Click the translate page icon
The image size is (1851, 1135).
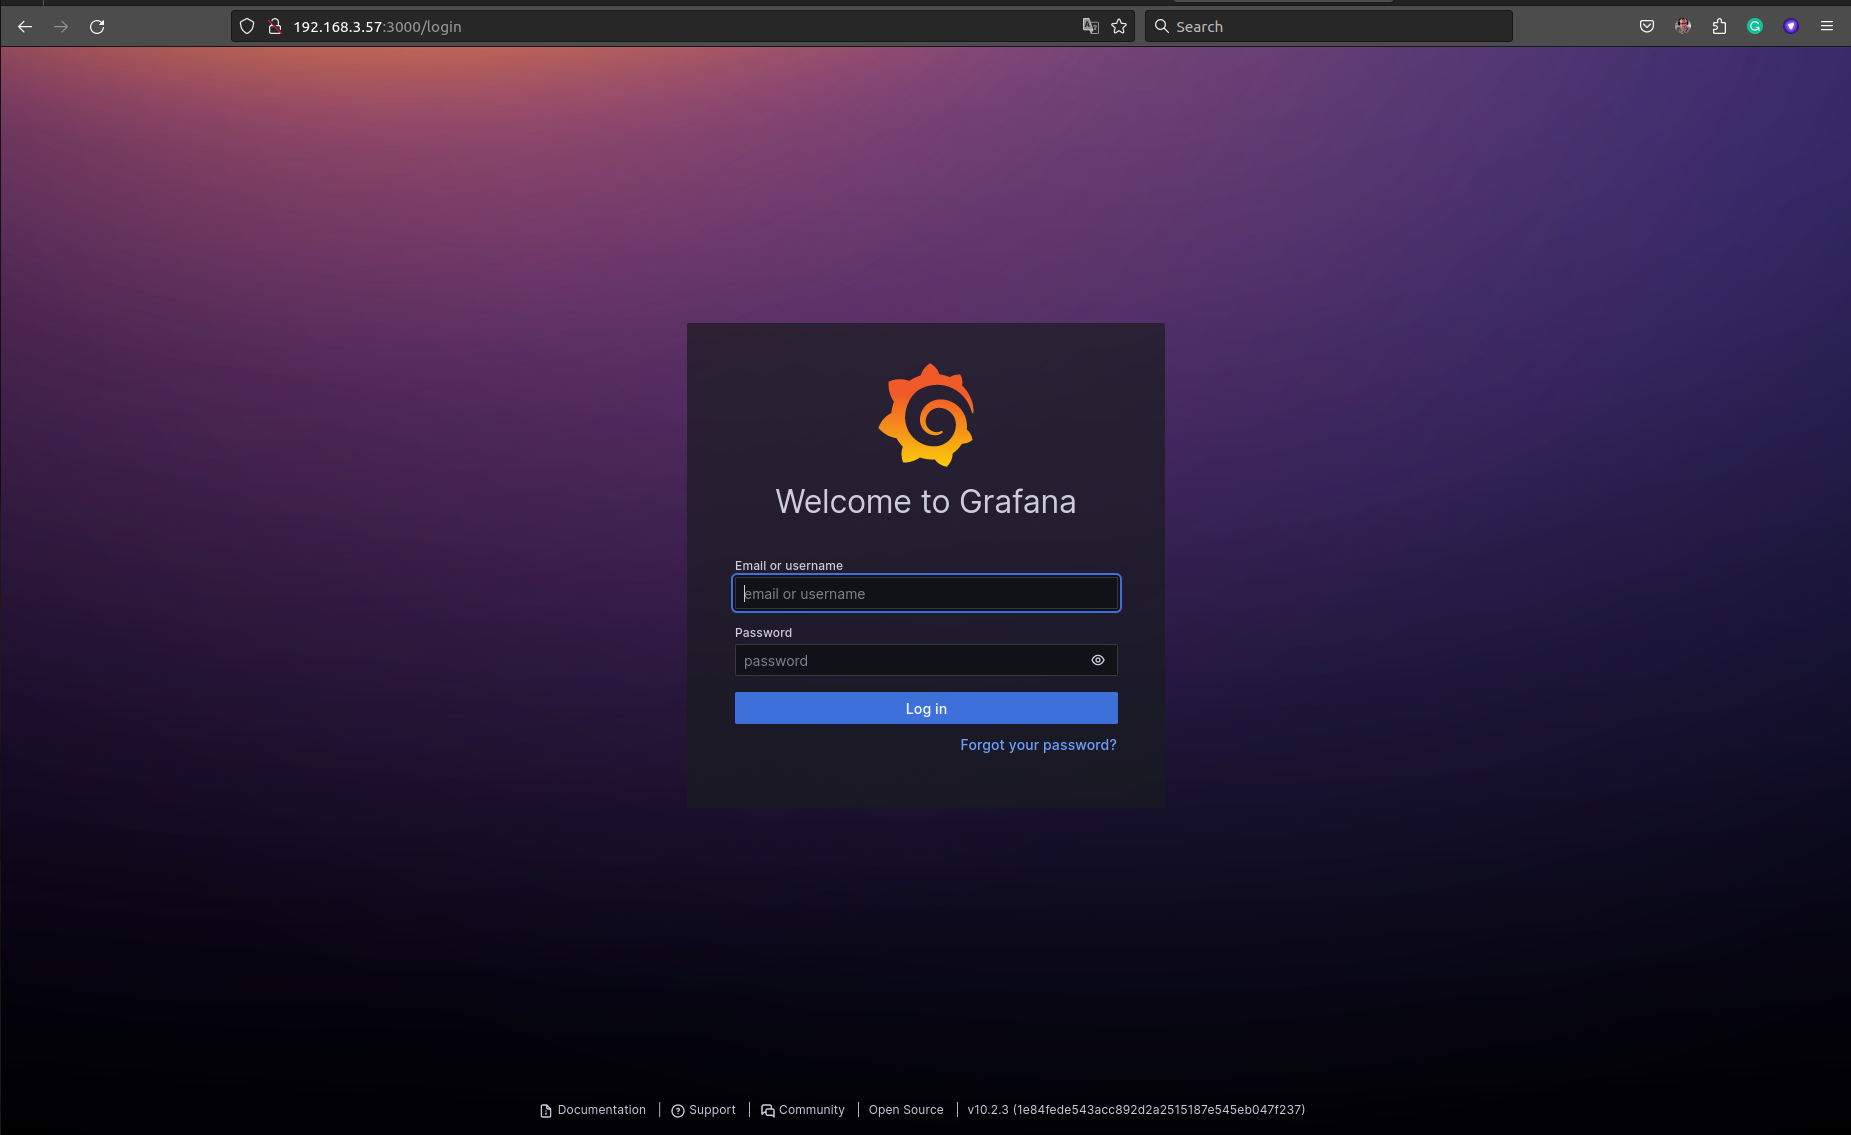[1091, 27]
